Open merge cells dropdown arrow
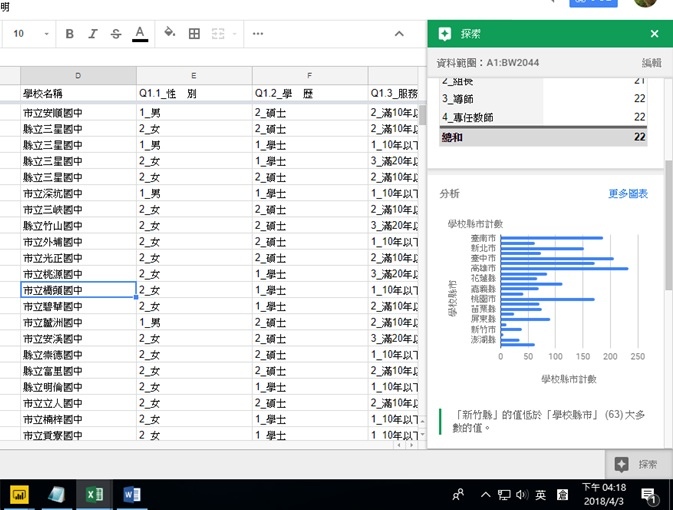 [x=234, y=33]
